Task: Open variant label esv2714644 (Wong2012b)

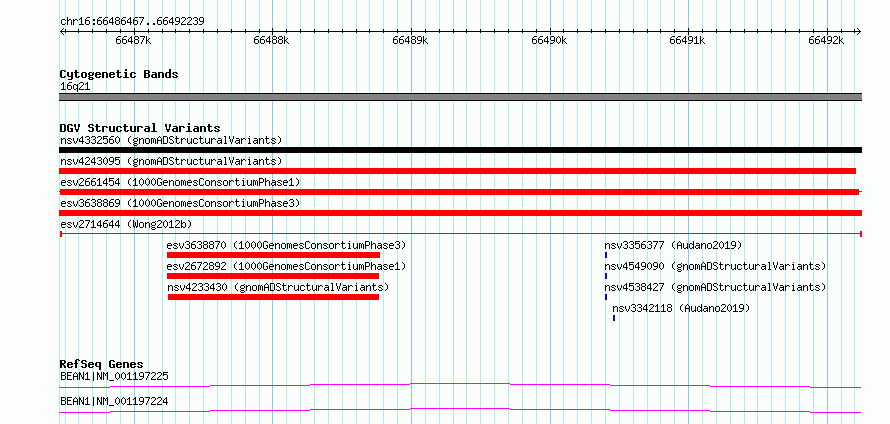Action: click(x=126, y=224)
